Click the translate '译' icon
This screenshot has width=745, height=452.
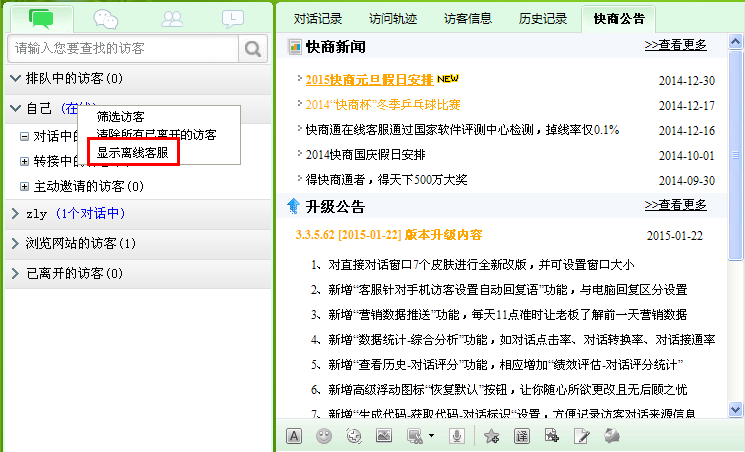(521, 435)
